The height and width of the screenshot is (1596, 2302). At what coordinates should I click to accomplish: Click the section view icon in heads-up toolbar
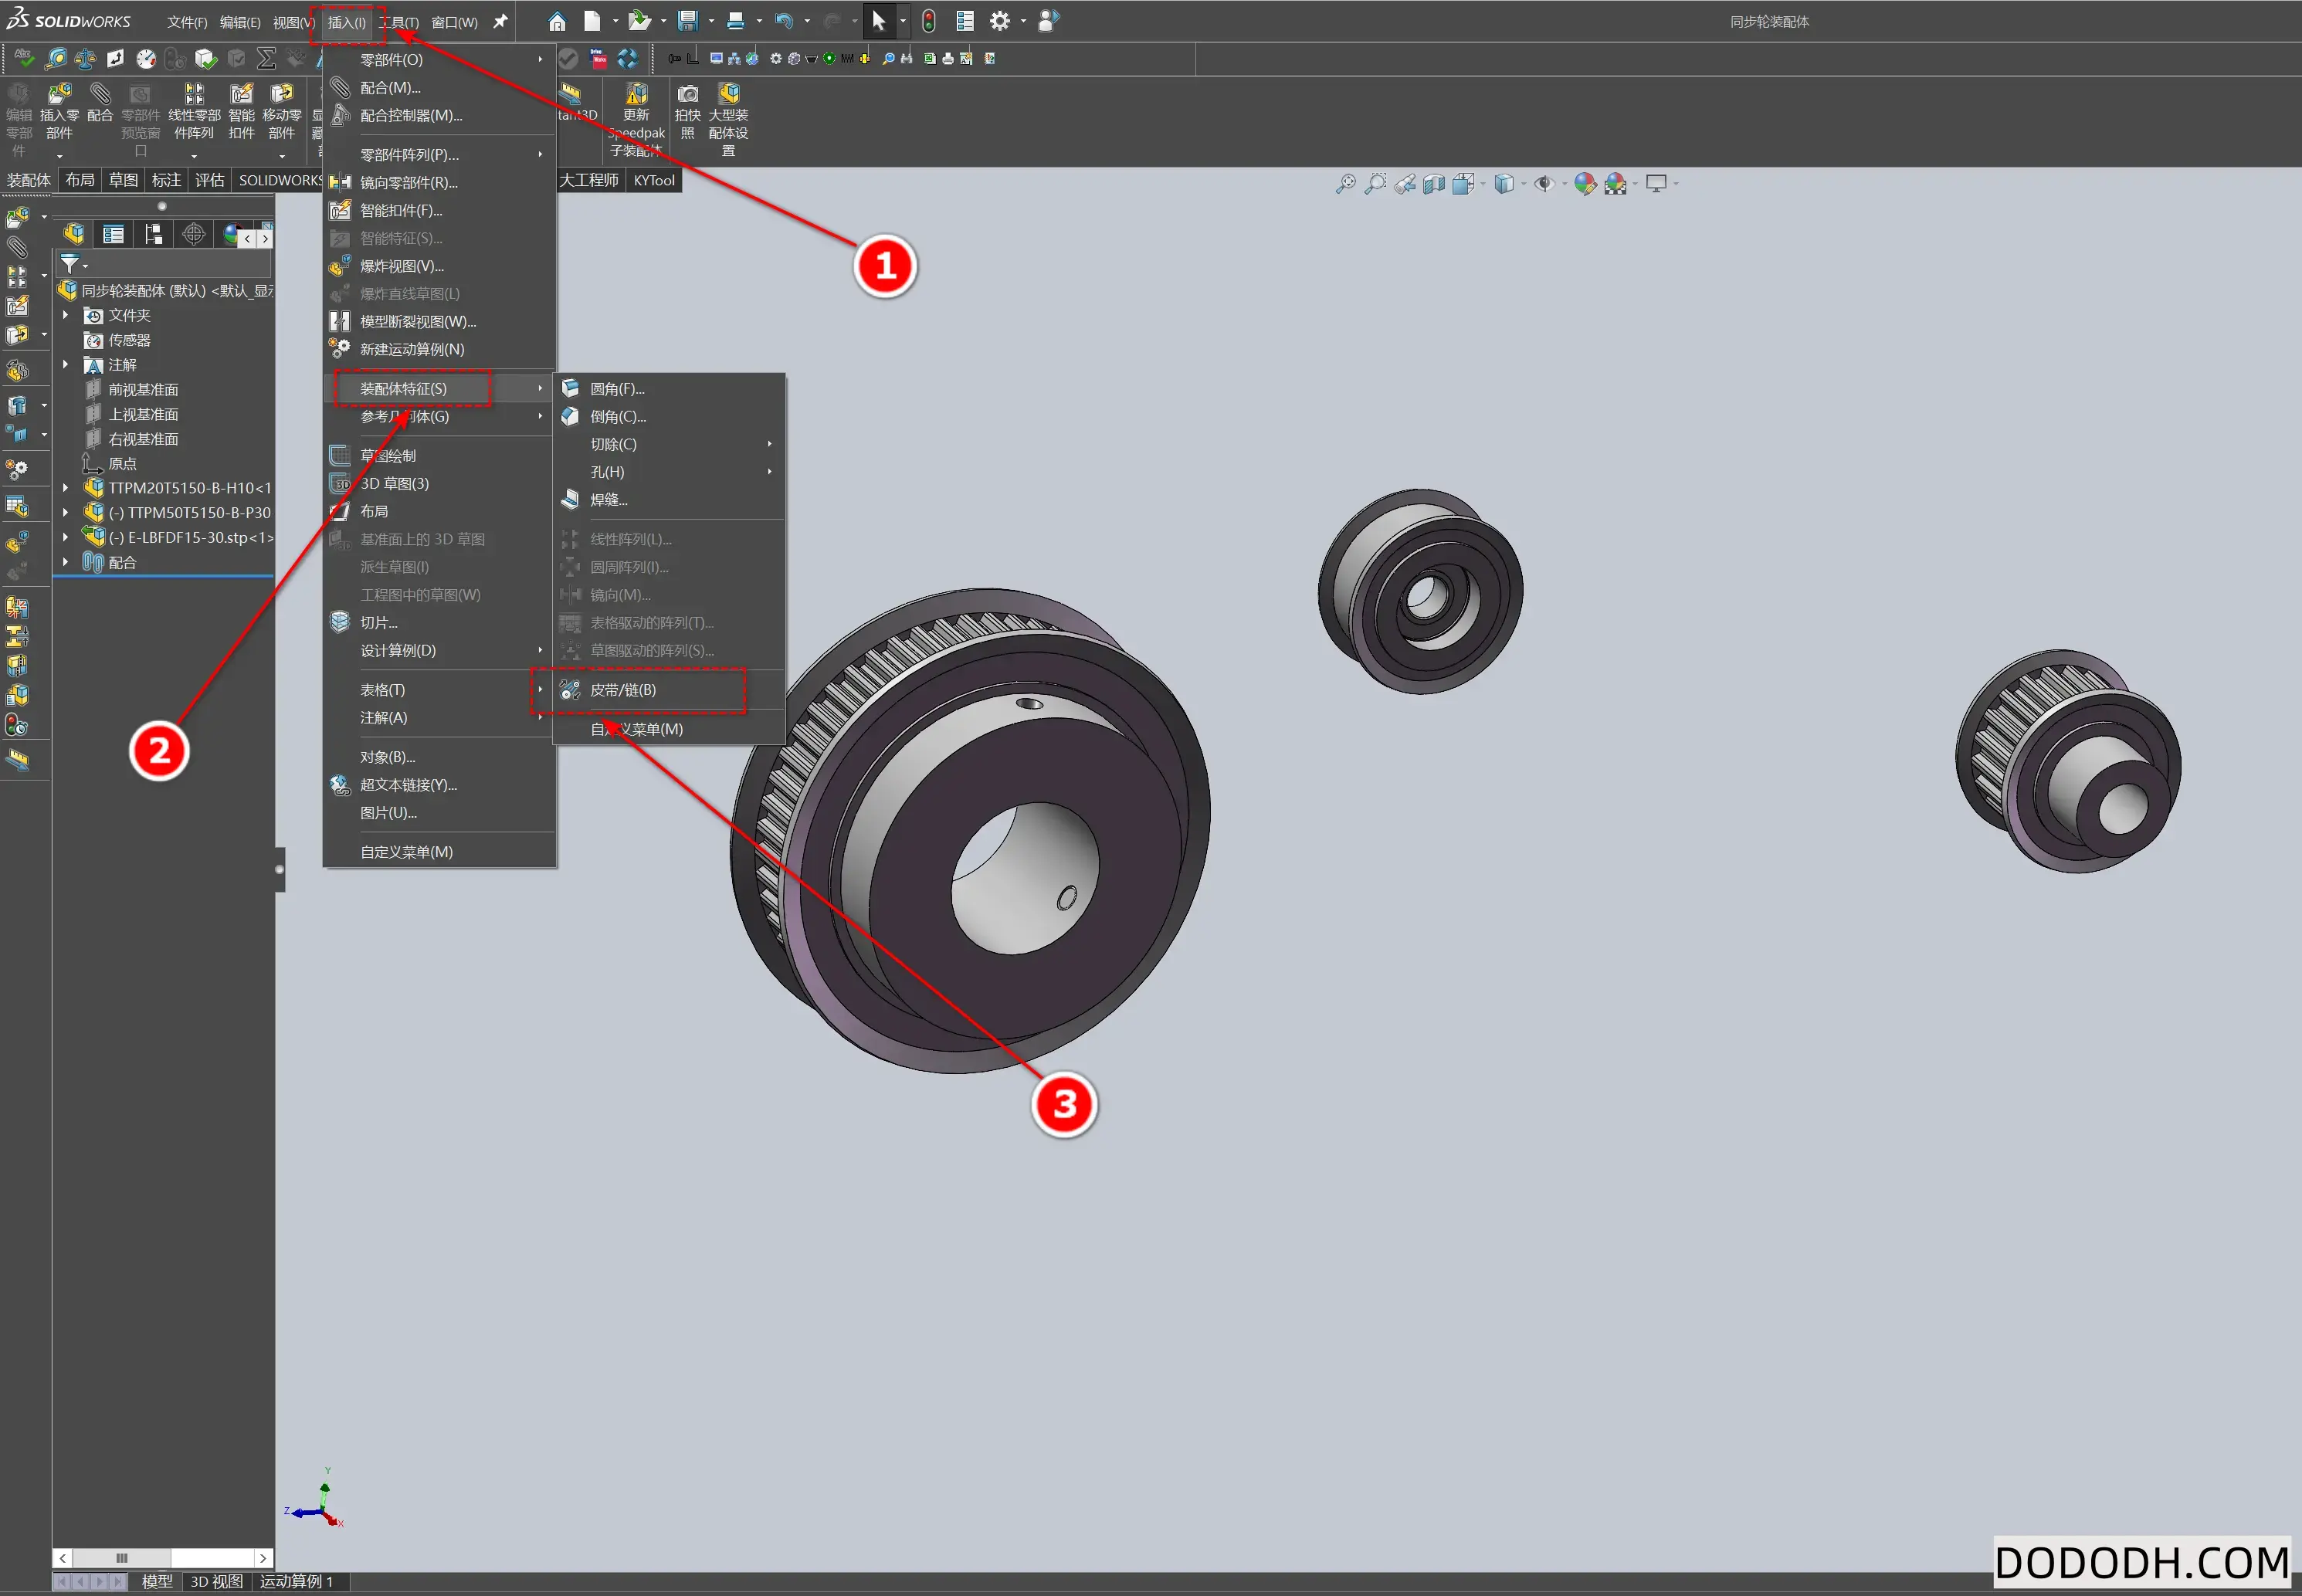(x=1433, y=183)
